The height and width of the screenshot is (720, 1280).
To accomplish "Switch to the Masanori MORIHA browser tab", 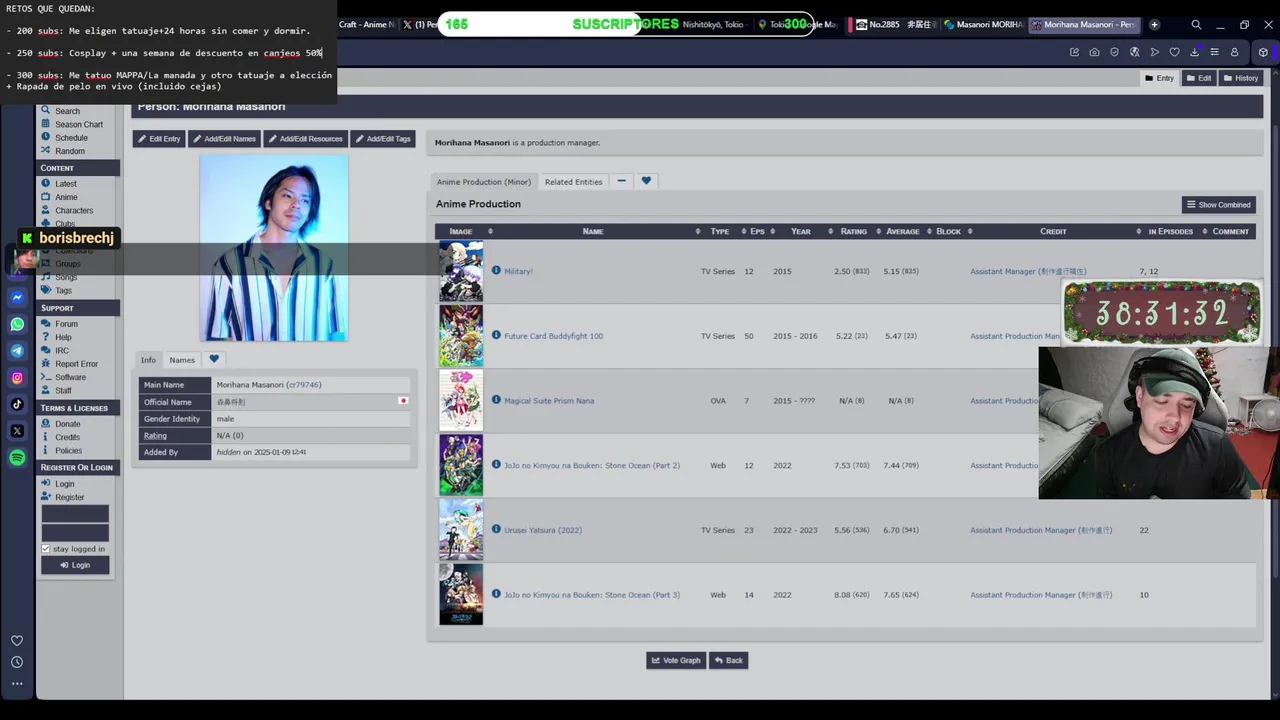I will (x=983, y=25).
